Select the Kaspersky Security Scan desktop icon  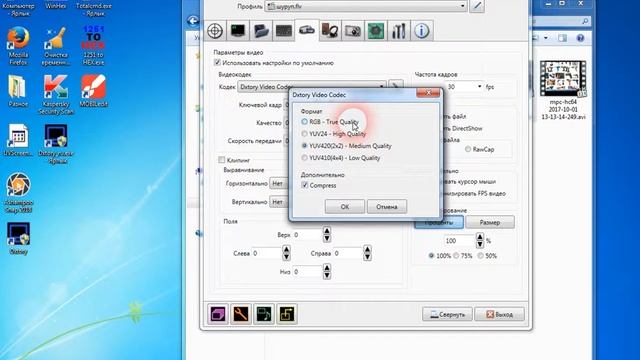point(56,94)
